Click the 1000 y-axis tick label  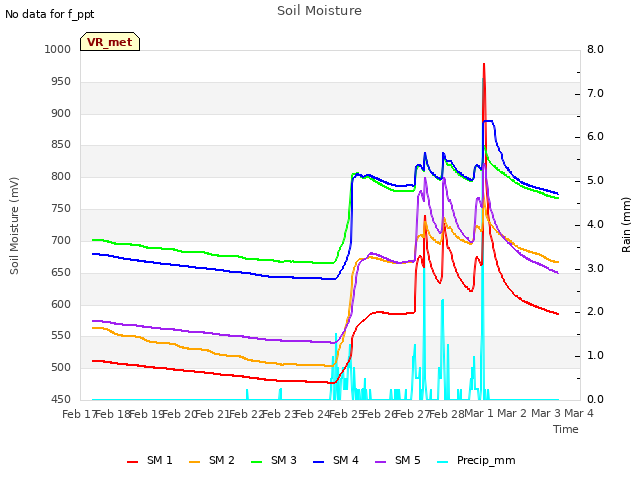[x=58, y=49]
